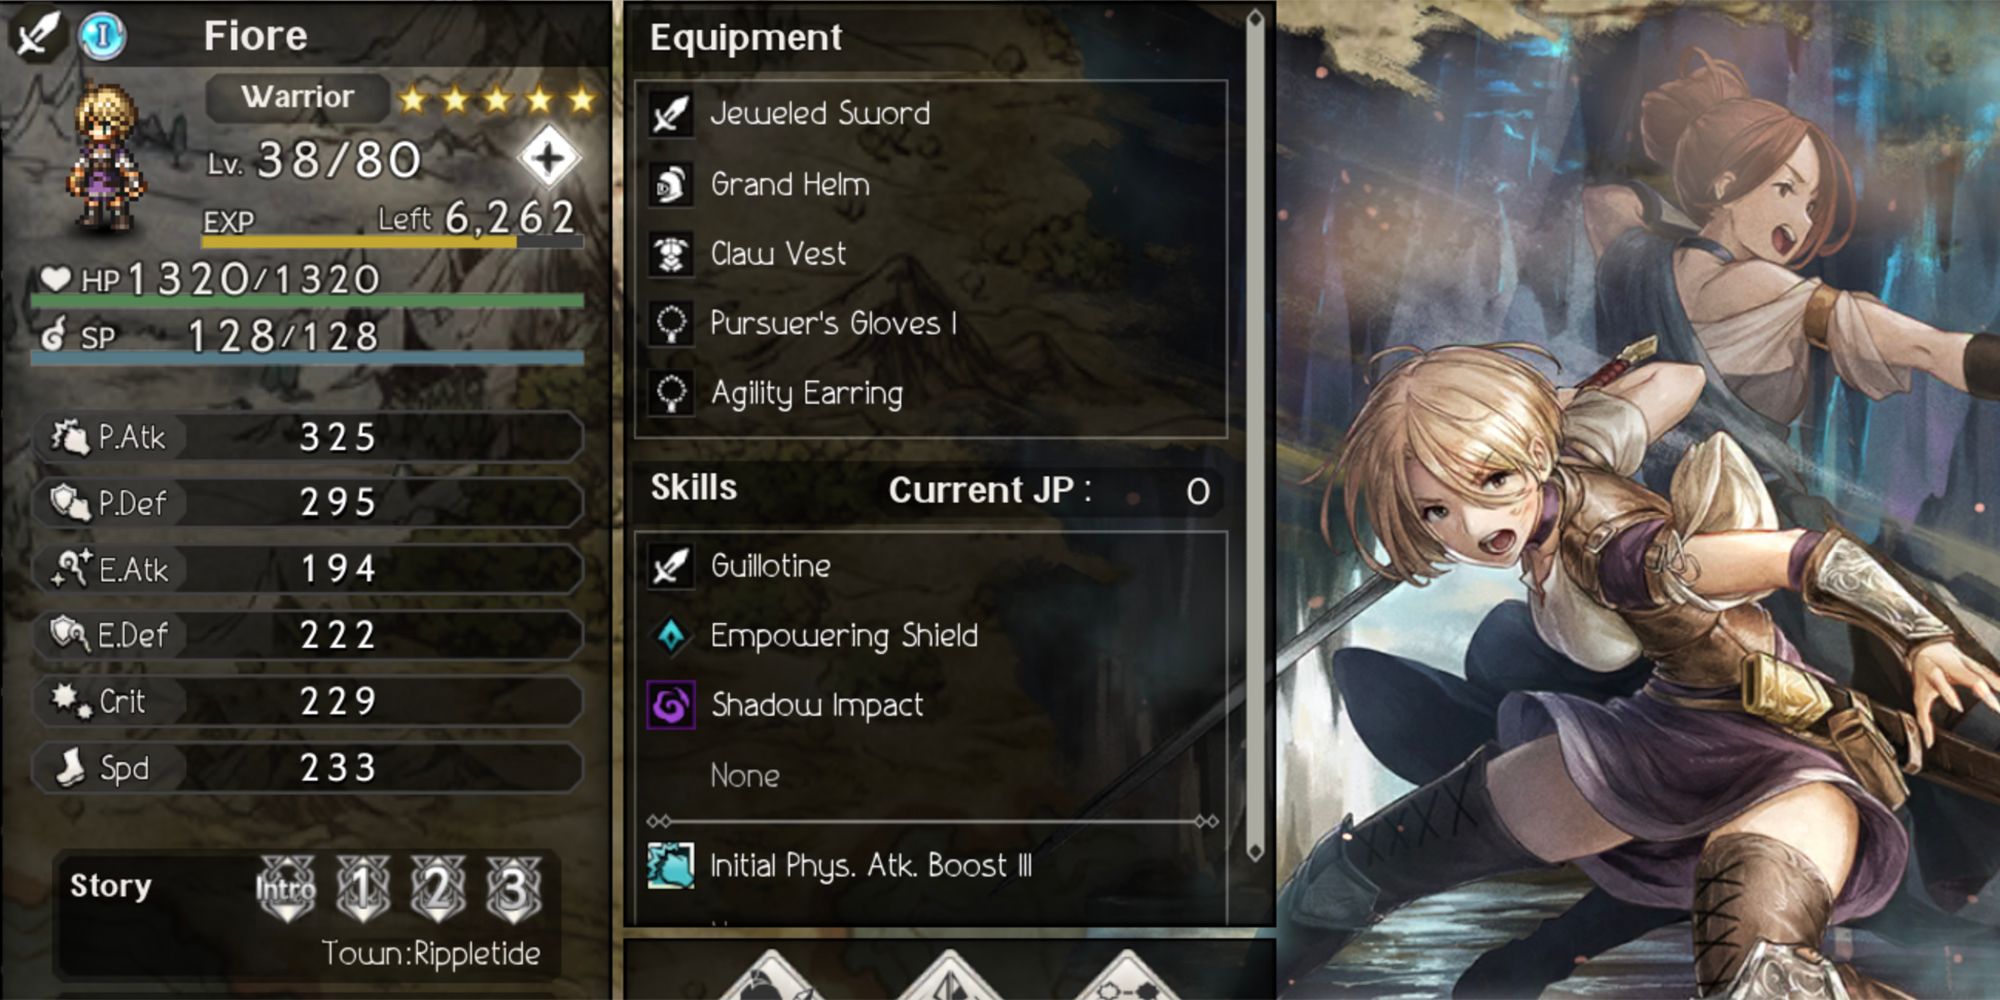Open the level-up plus diamond button
This screenshot has height=1000, width=2000.
point(548,158)
